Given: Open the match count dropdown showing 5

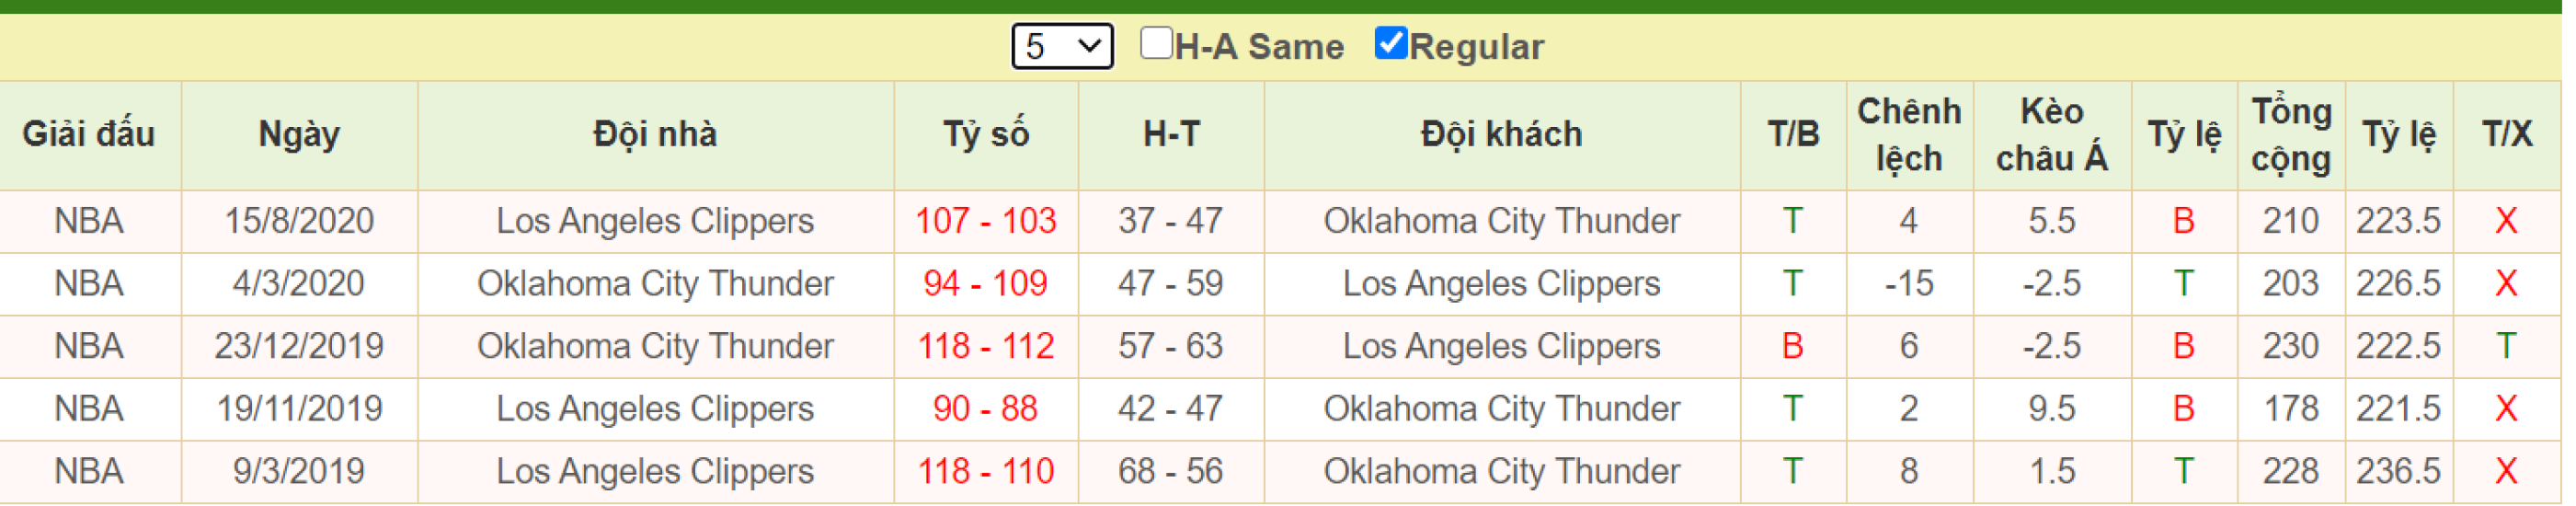Looking at the screenshot, I should pyautogui.click(x=1062, y=46).
